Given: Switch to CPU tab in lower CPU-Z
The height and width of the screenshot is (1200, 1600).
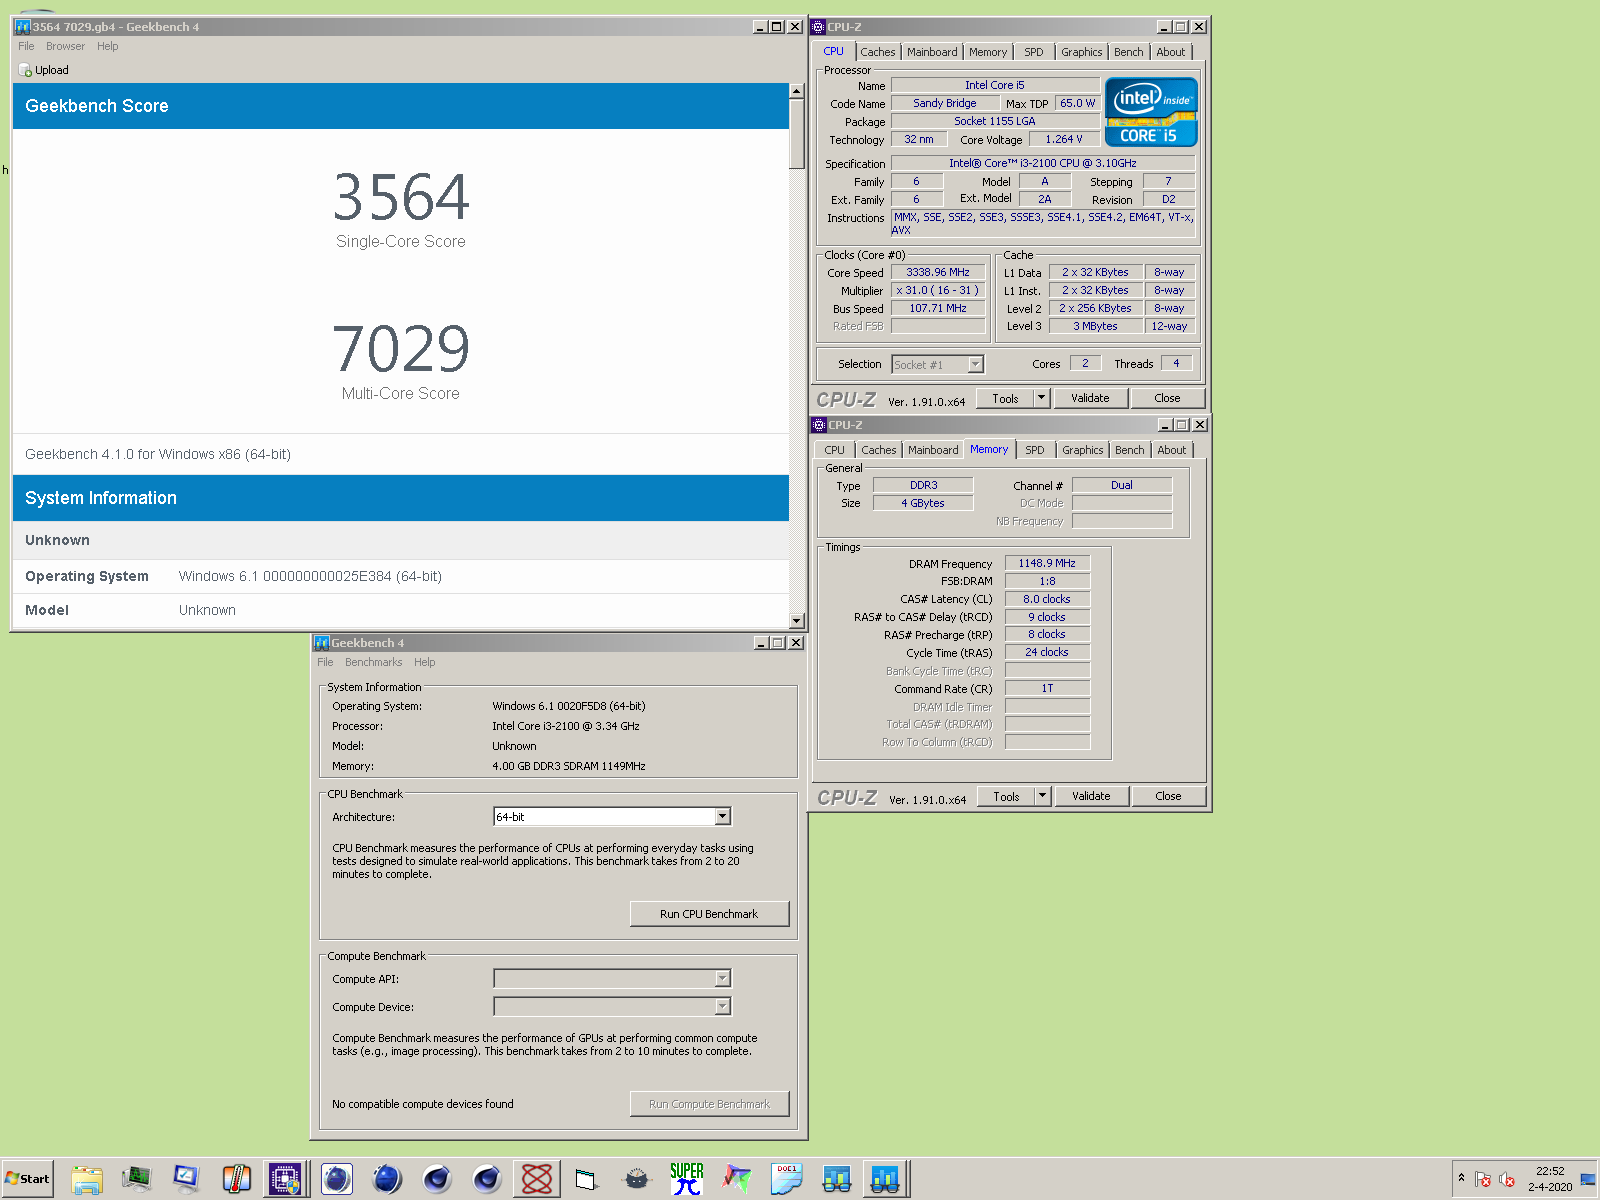Looking at the screenshot, I should 835,450.
